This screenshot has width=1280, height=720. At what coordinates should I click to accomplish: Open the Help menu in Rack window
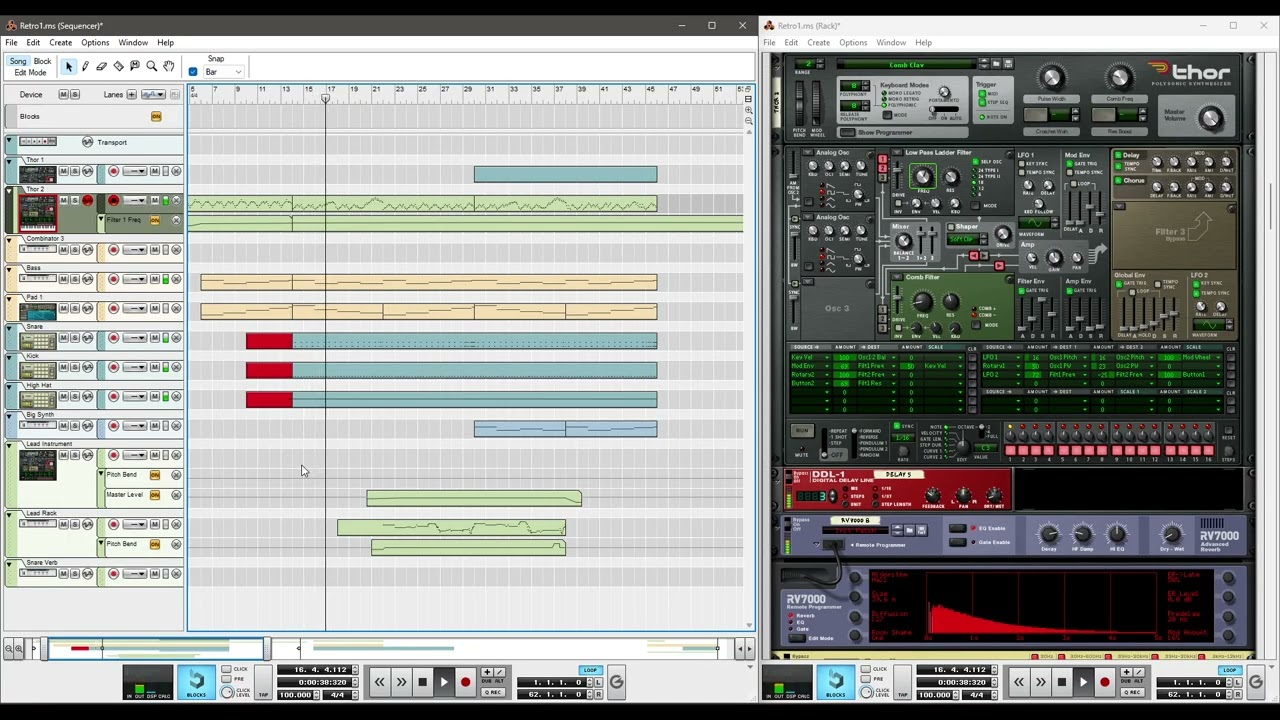923,43
